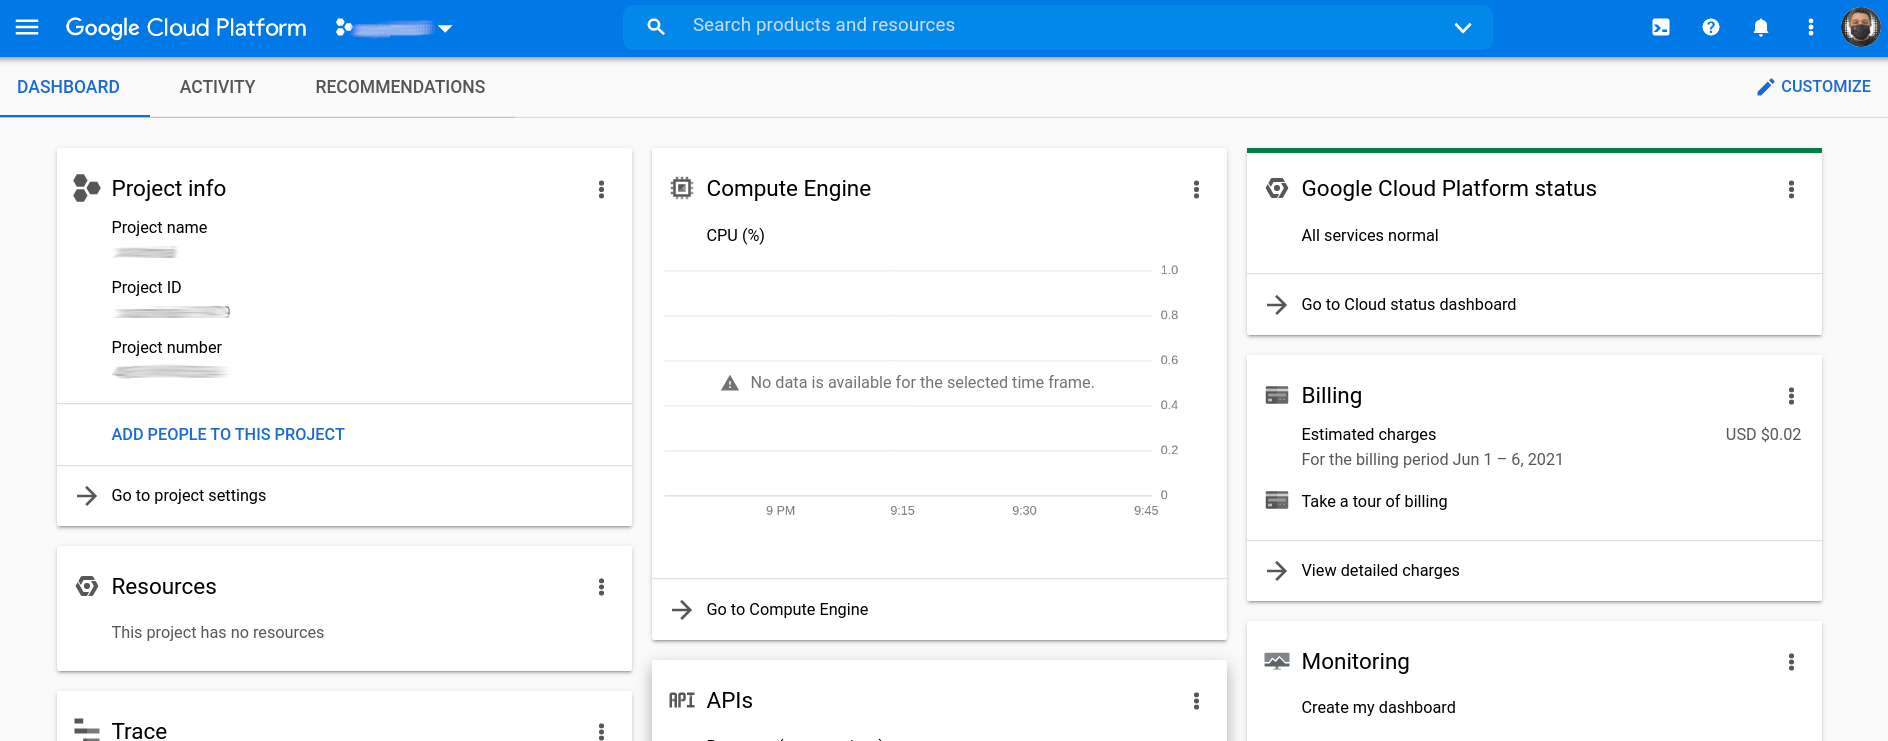Open Google Cloud Platform status card menu
The width and height of the screenshot is (1888, 741).
pos(1791,189)
